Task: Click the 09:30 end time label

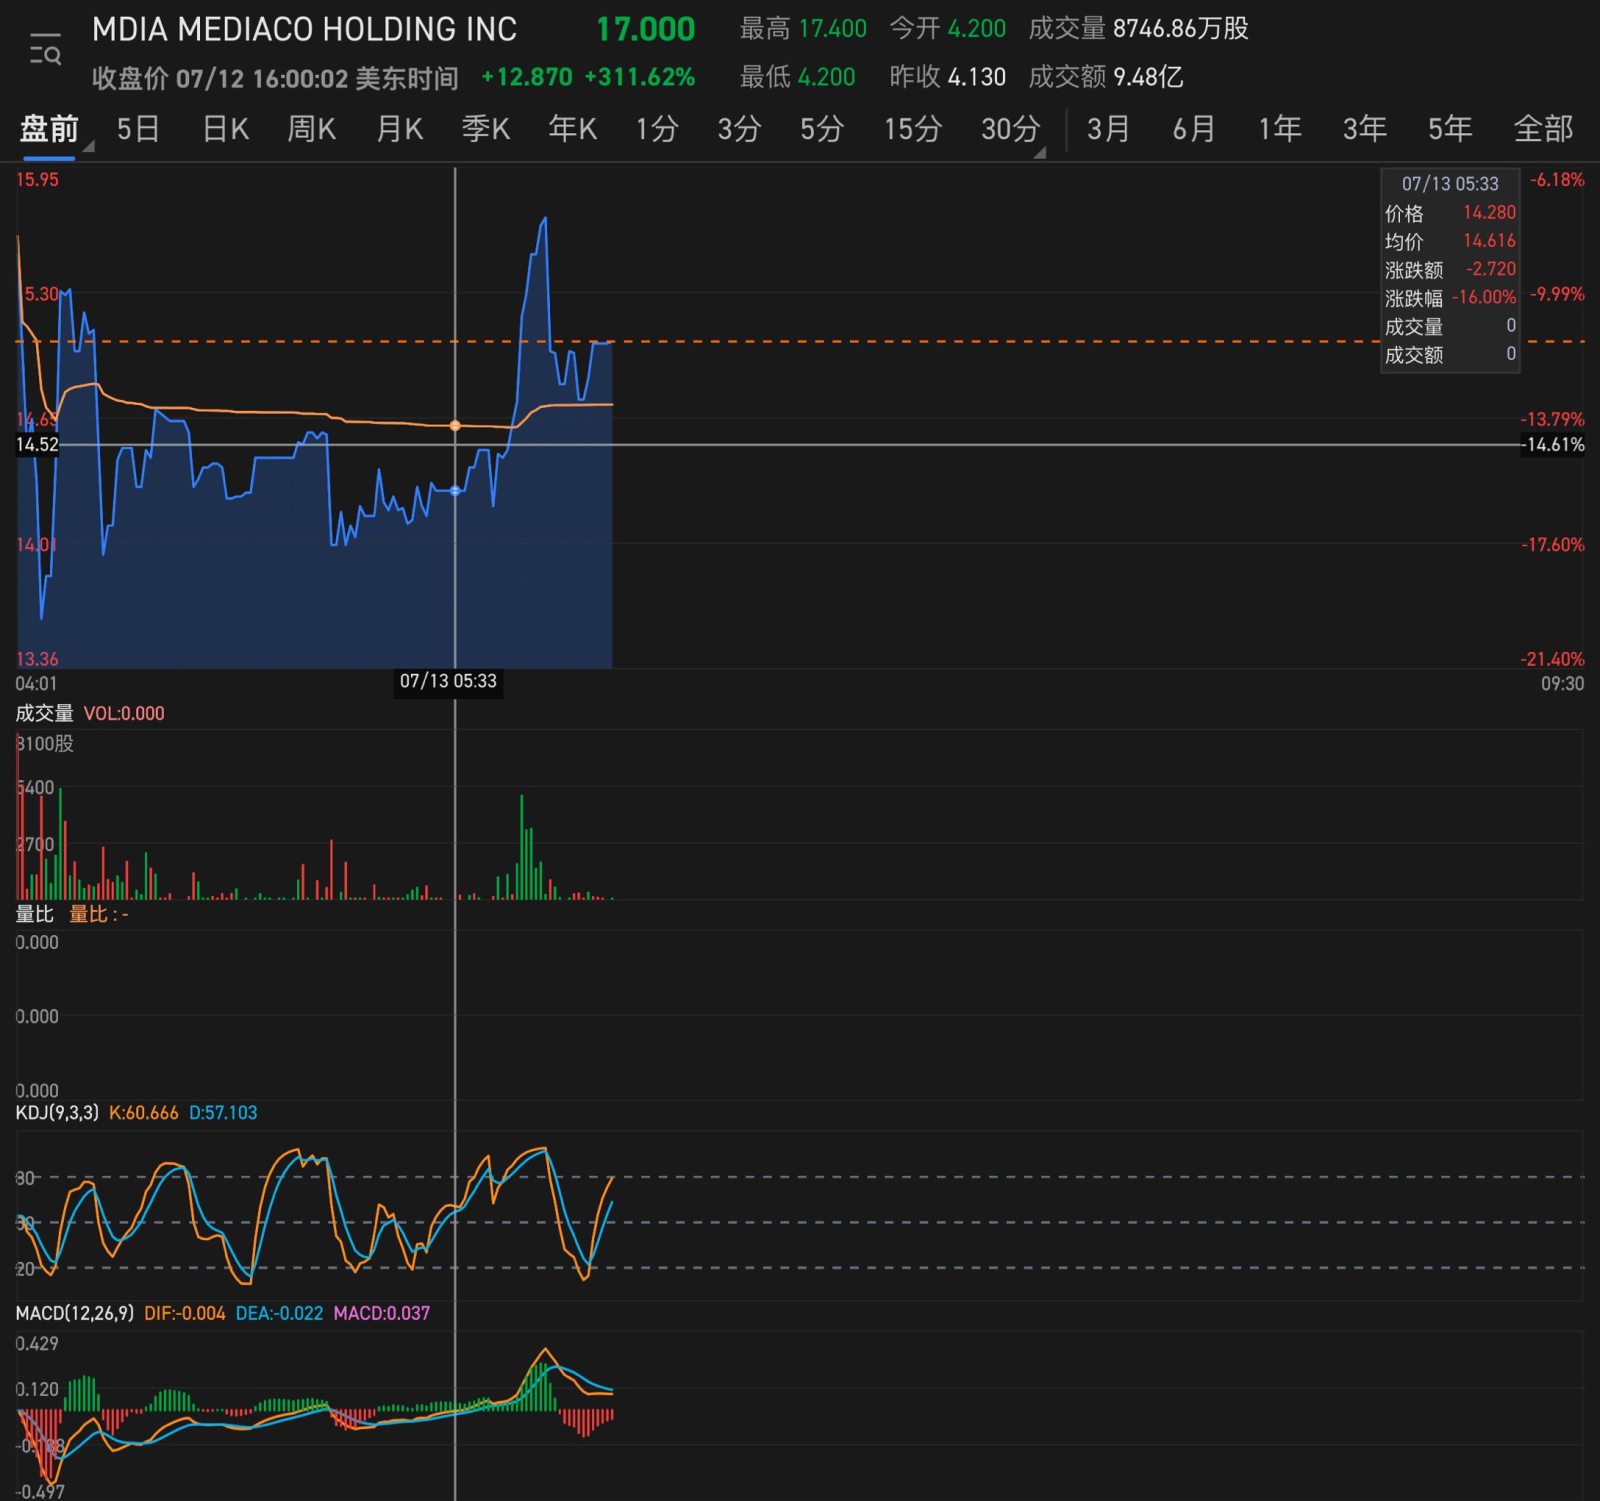Action: pos(1562,684)
